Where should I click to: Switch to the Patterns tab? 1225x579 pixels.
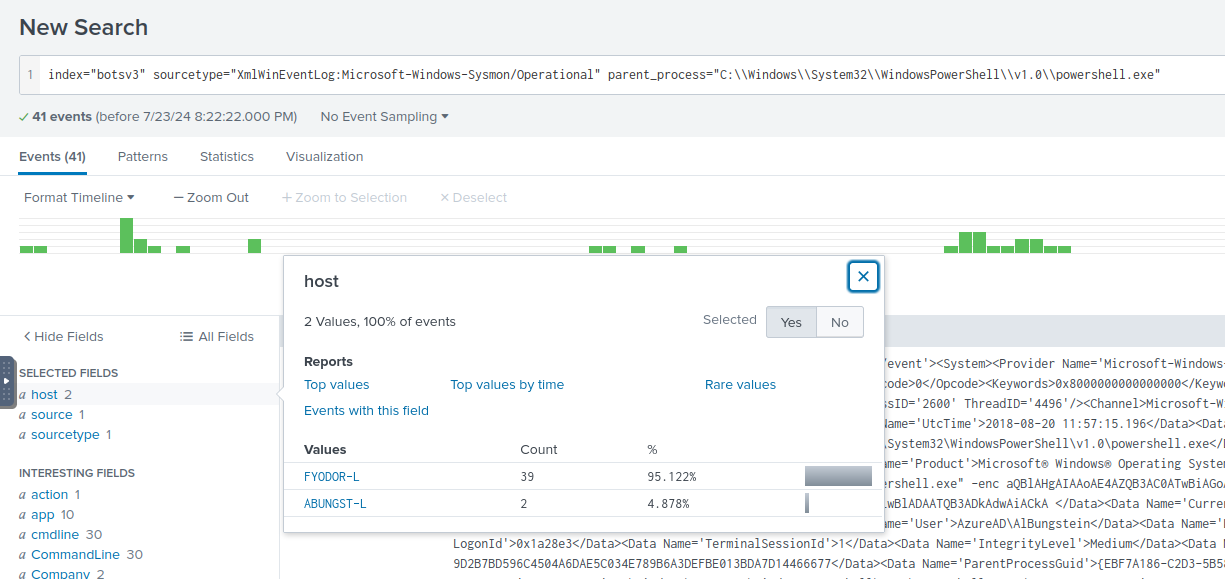point(143,157)
